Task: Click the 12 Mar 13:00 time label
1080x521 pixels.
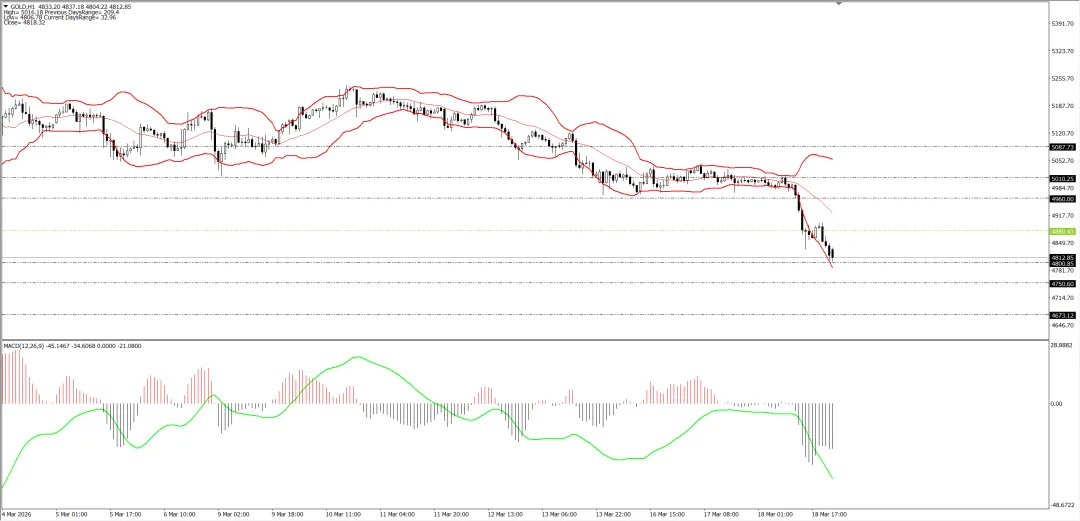Action: click(505, 515)
